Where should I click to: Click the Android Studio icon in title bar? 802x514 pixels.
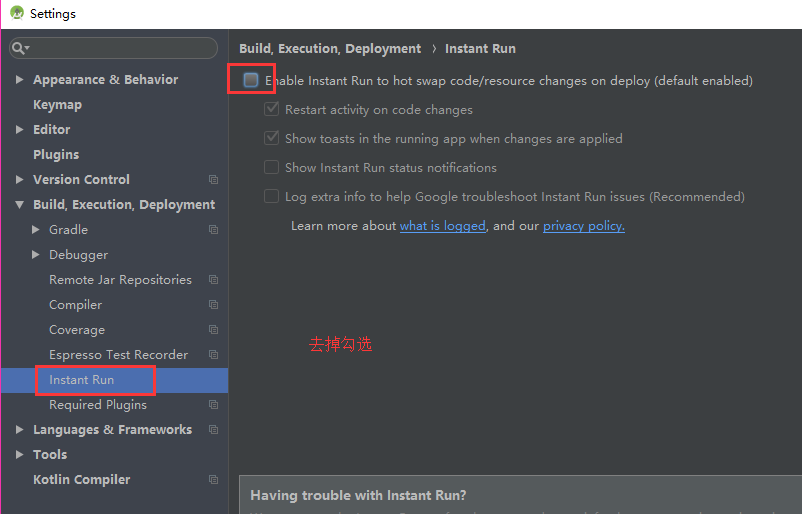[x=17, y=13]
